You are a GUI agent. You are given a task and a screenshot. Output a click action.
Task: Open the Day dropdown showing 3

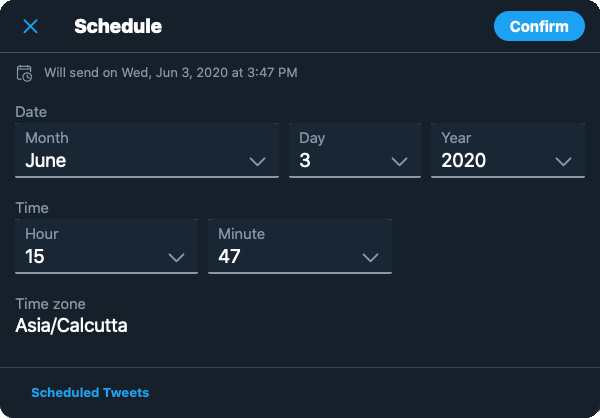tap(355, 150)
